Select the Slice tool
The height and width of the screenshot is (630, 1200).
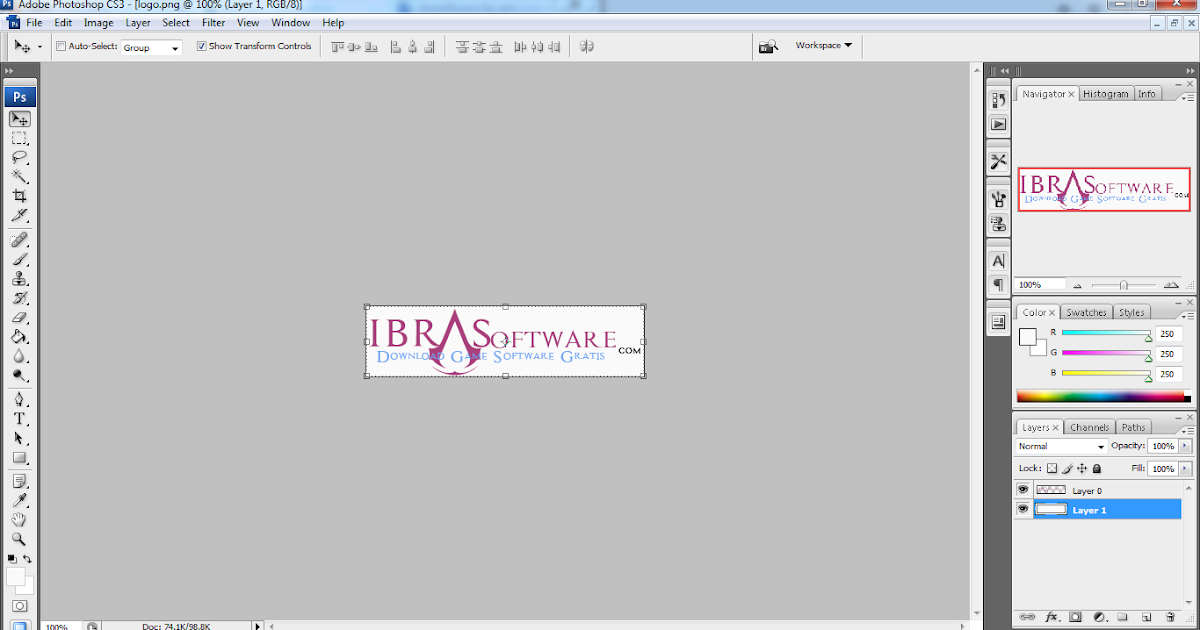coord(20,215)
